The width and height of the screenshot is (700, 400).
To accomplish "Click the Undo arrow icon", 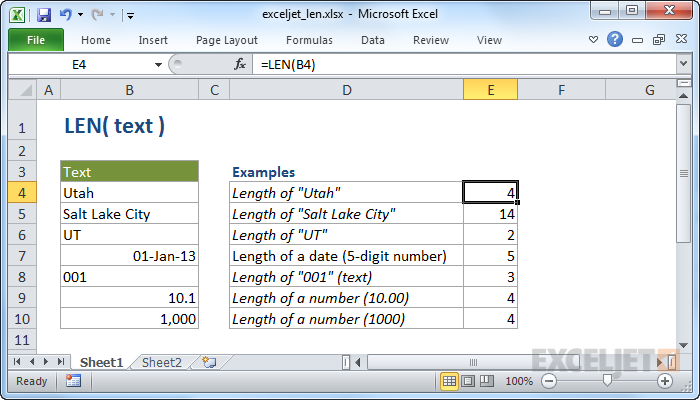I will (66, 15).
